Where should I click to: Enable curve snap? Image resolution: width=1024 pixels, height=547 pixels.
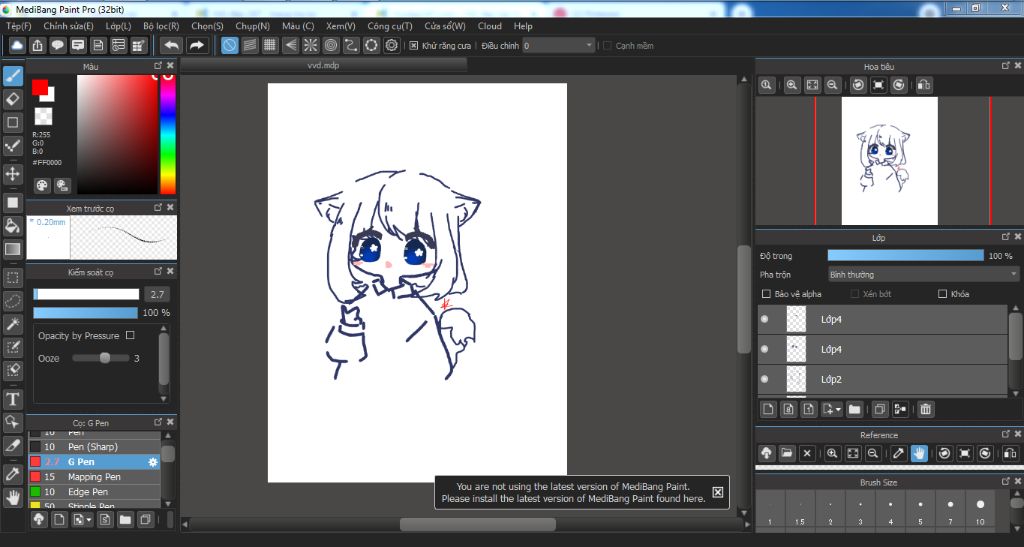pos(351,45)
